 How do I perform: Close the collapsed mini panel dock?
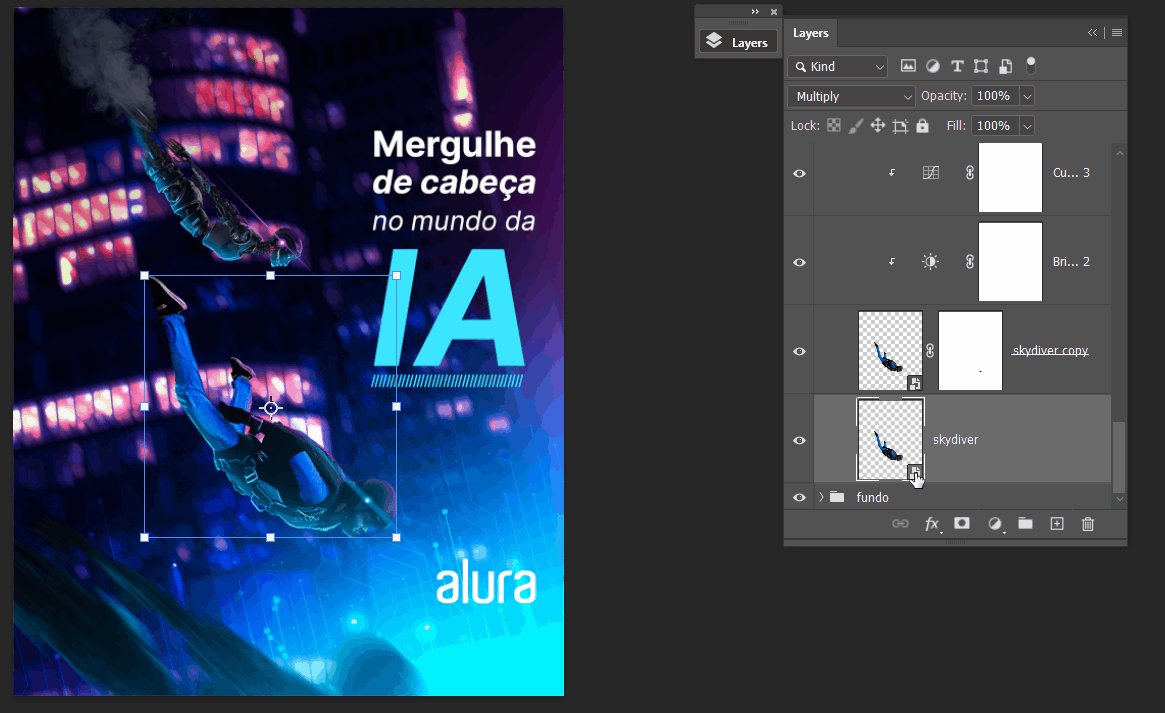[773, 12]
